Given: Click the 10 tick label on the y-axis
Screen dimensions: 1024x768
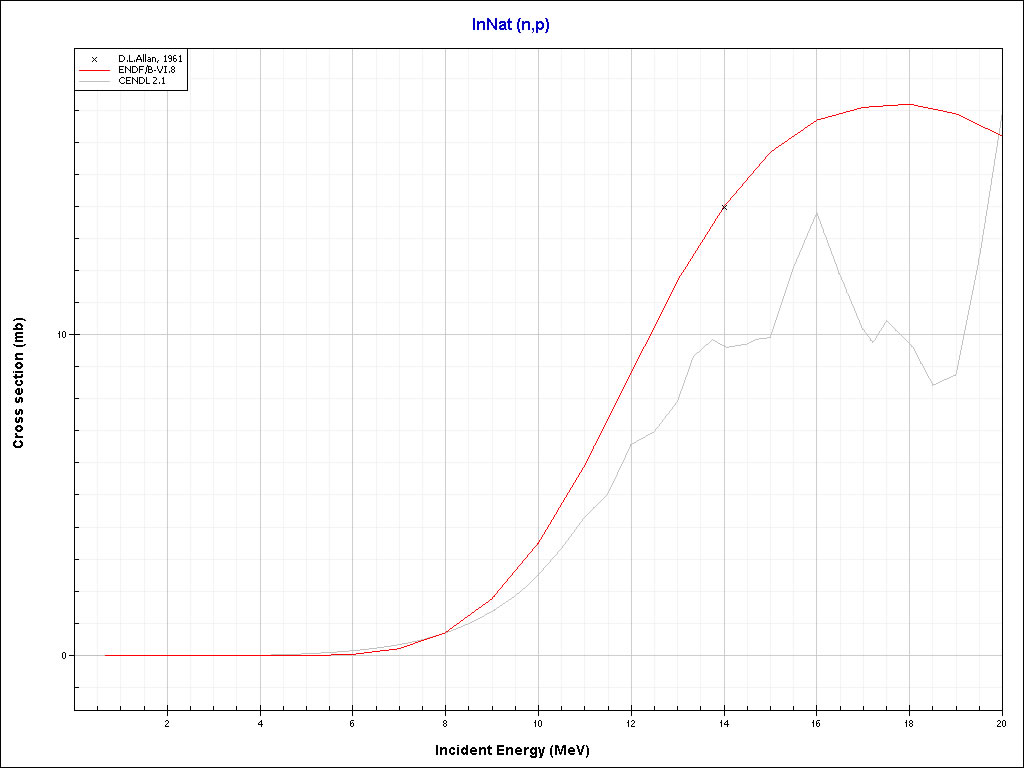Looking at the screenshot, I should (x=61, y=334).
